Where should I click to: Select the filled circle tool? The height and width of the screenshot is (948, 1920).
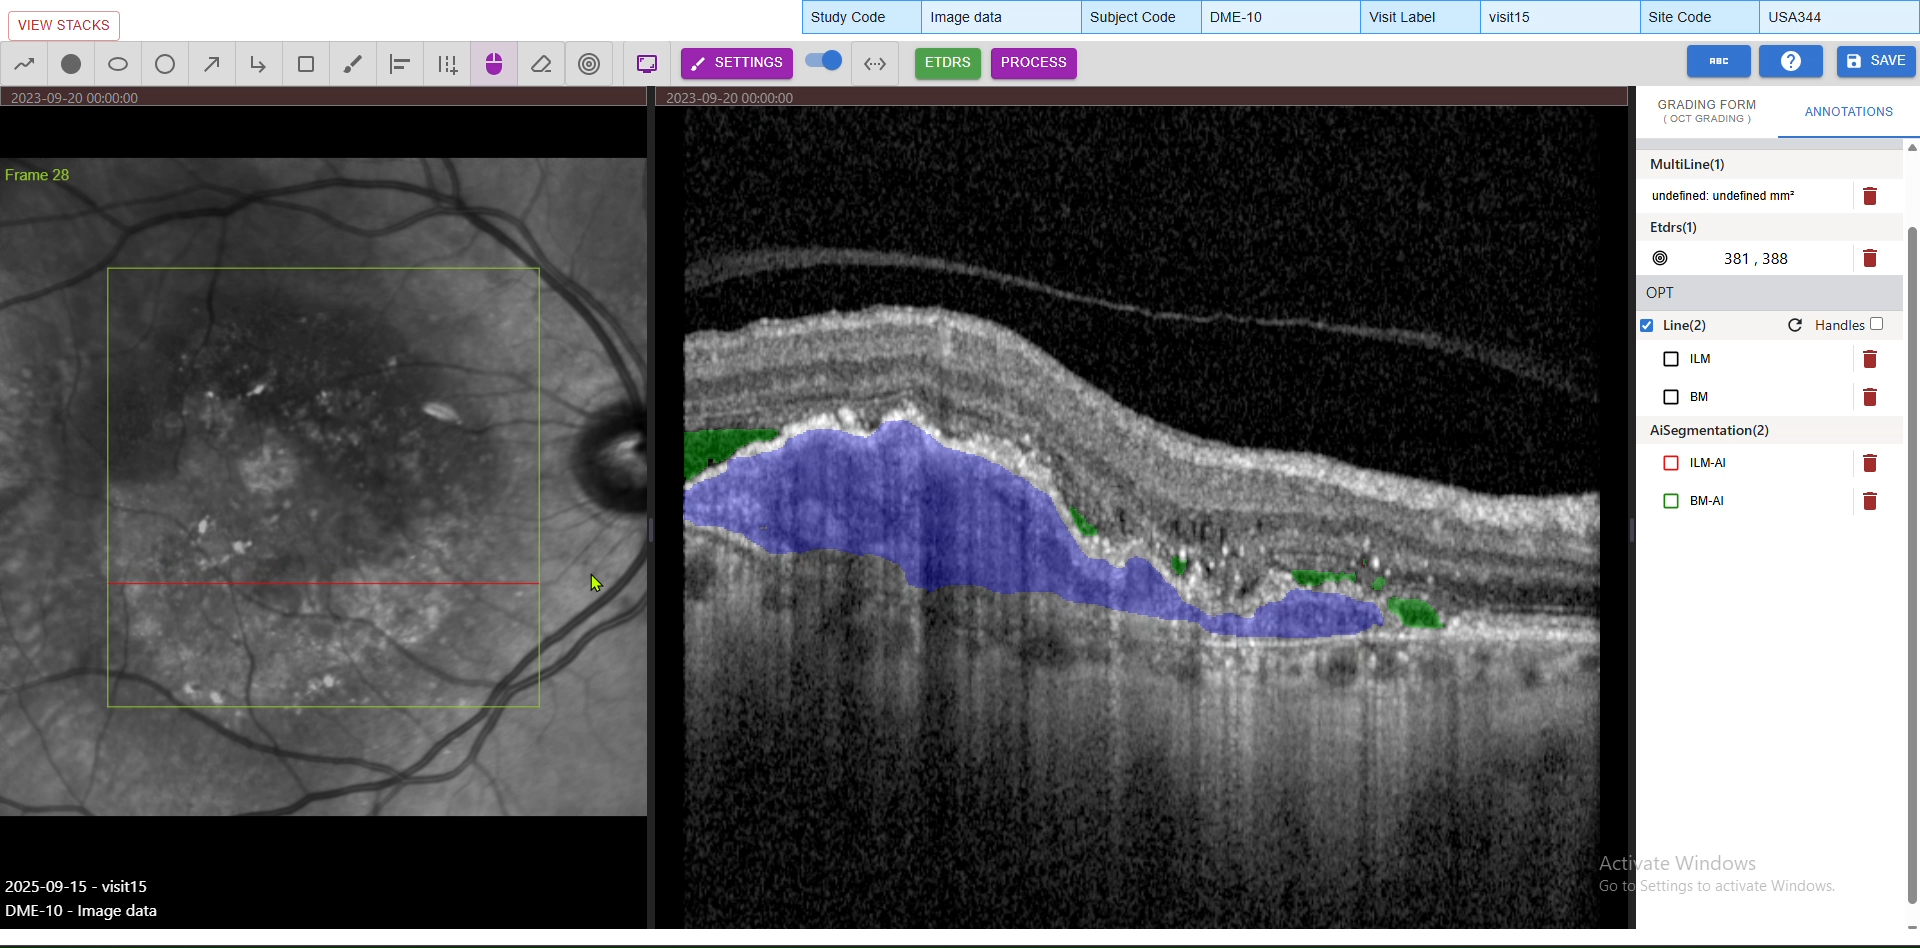pyautogui.click(x=71, y=64)
